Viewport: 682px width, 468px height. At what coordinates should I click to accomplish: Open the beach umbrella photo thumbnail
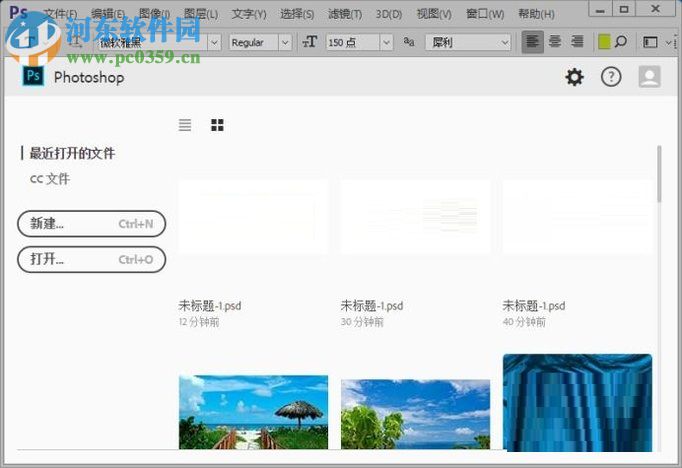click(253, 412)
